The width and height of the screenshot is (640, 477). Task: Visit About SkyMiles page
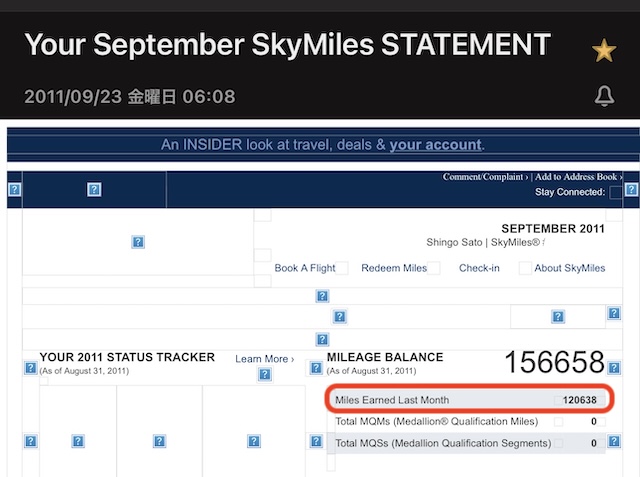tap(570, 268)
